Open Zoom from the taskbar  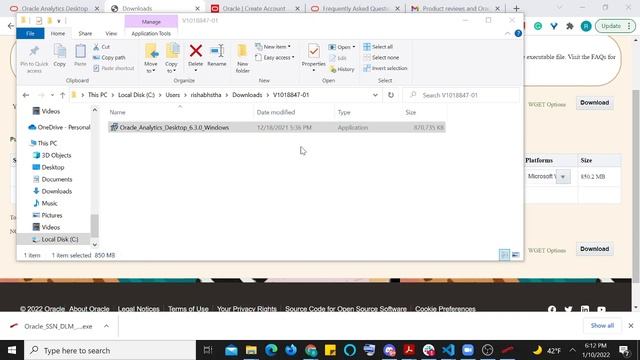pyautogui.click(x=468, y=350)
